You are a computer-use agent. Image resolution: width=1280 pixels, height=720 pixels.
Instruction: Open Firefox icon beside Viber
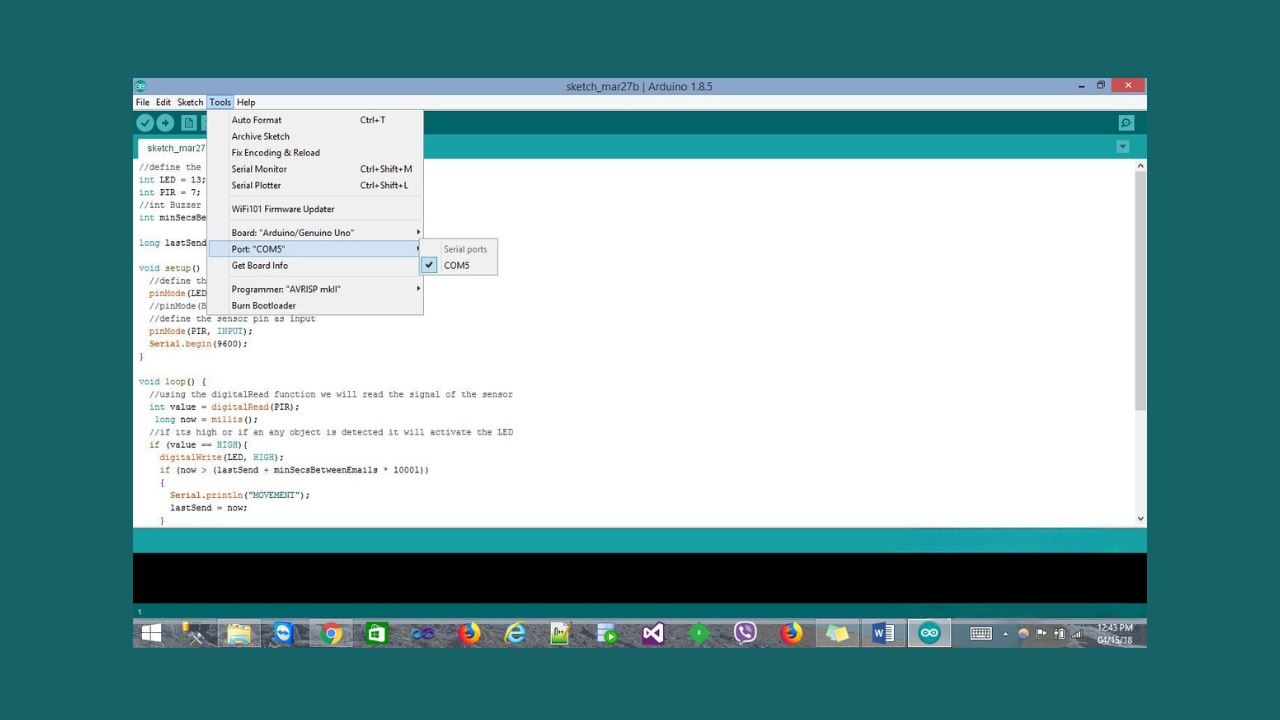[x=791, y=633]
